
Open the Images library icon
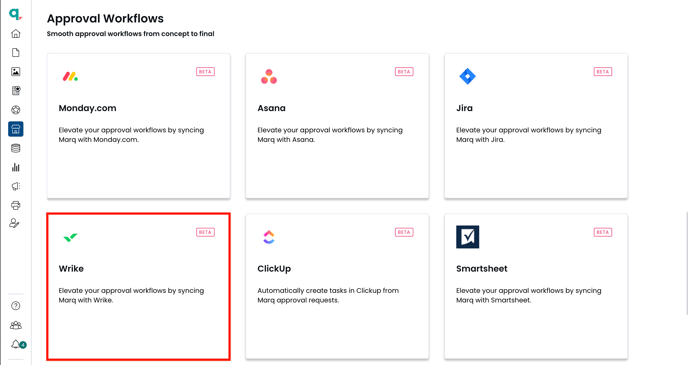pos(16,72)
